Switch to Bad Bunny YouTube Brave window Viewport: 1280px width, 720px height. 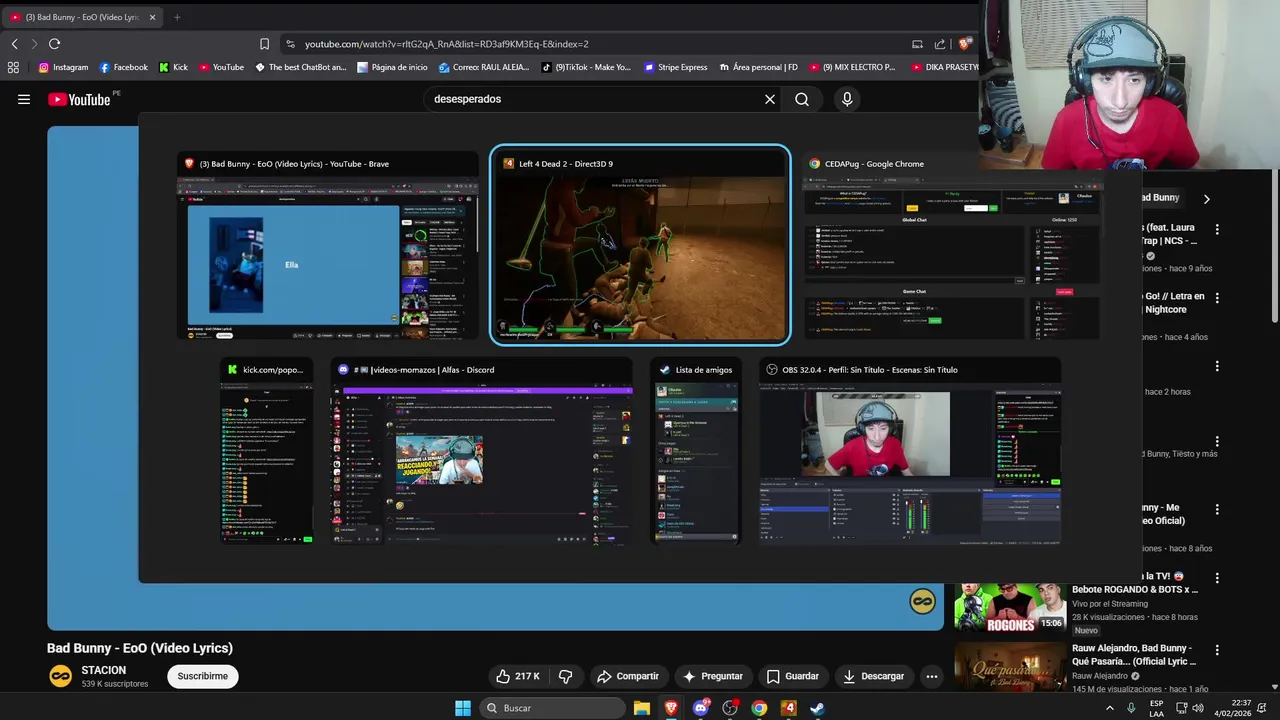click(x=328, y=245)
